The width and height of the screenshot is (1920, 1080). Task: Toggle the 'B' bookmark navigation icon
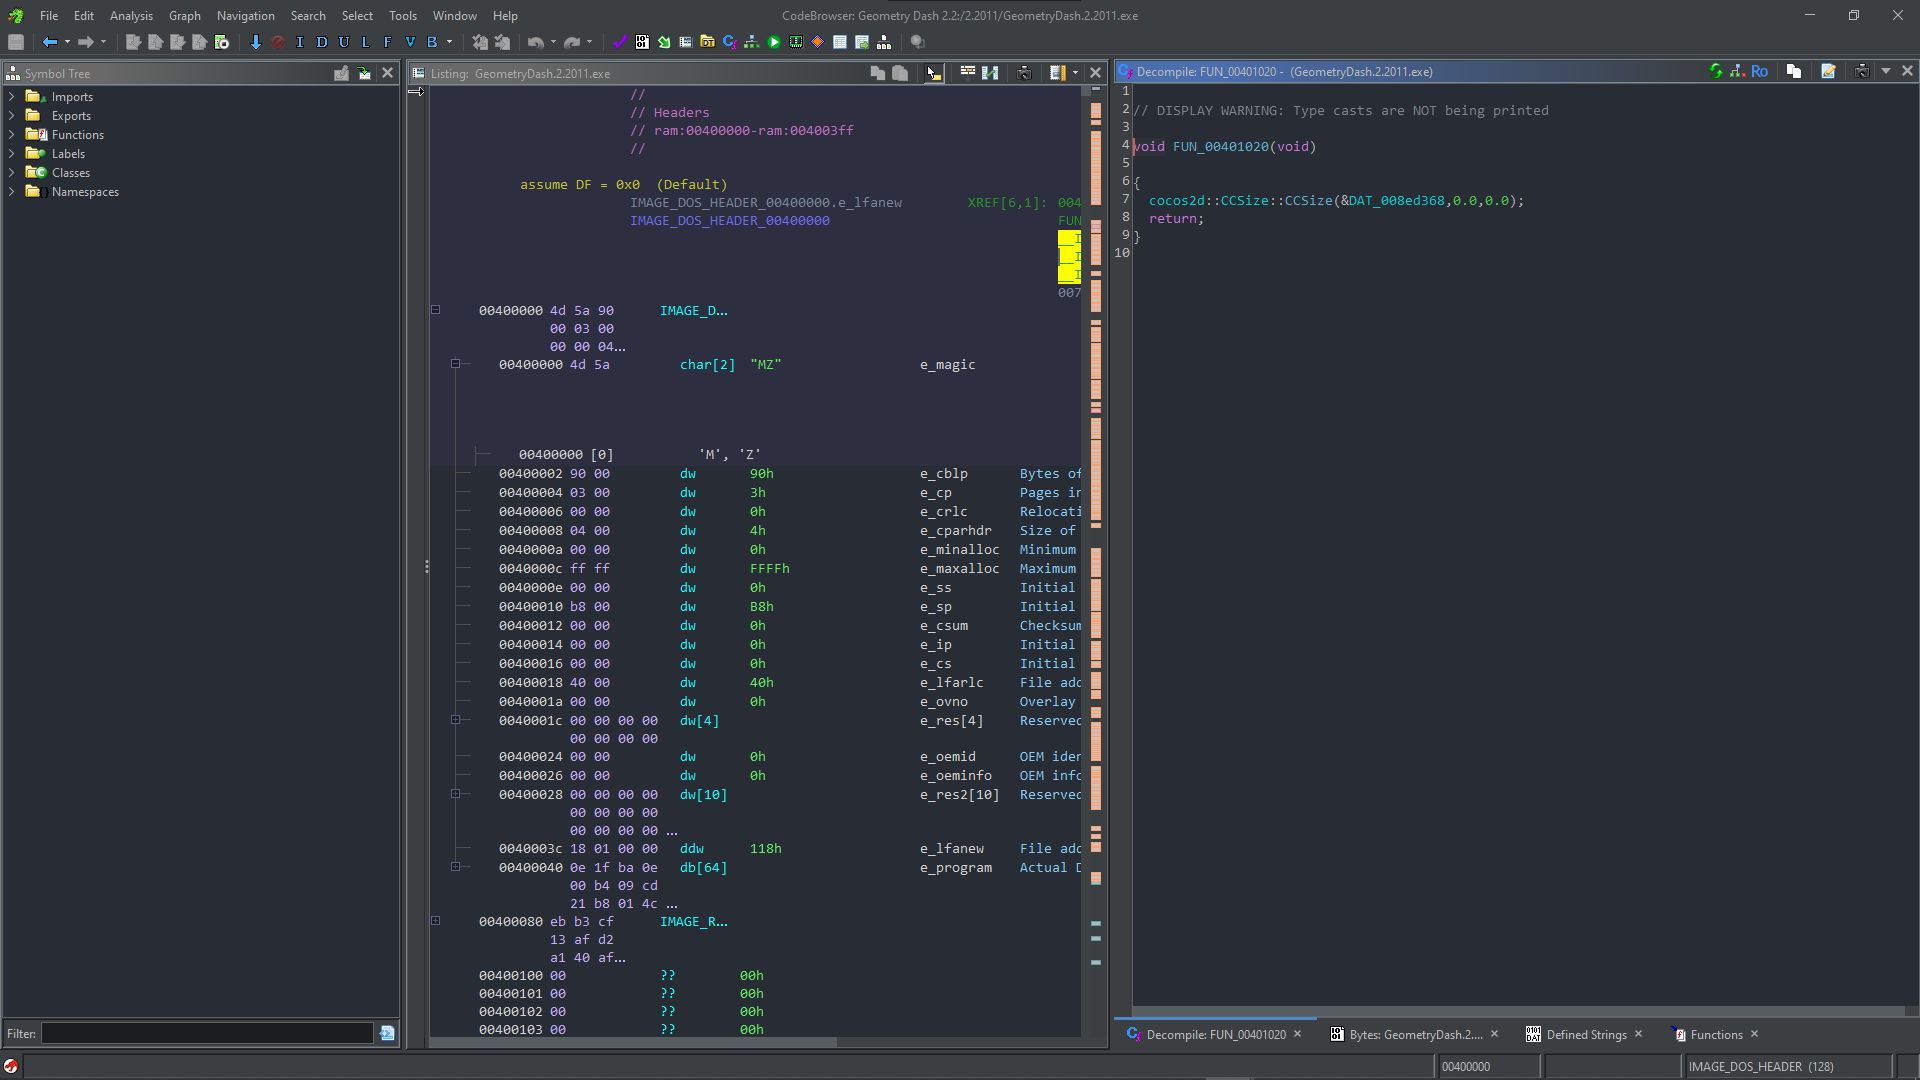(x=432, y=42)
